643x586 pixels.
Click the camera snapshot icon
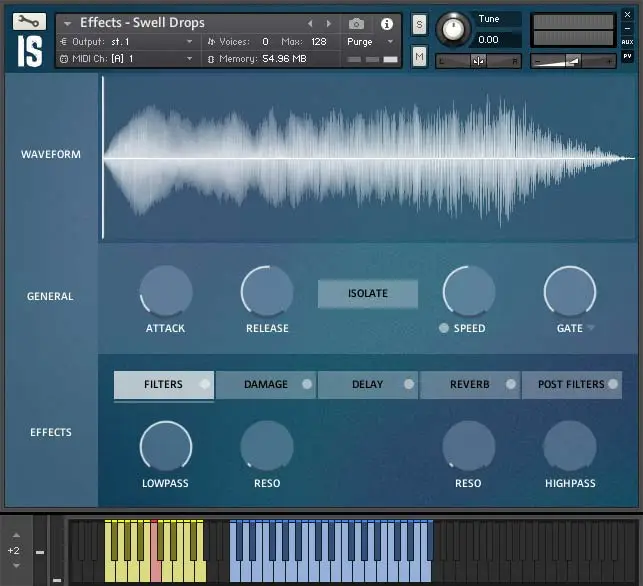pyautogui.click(x=356, y=23)
